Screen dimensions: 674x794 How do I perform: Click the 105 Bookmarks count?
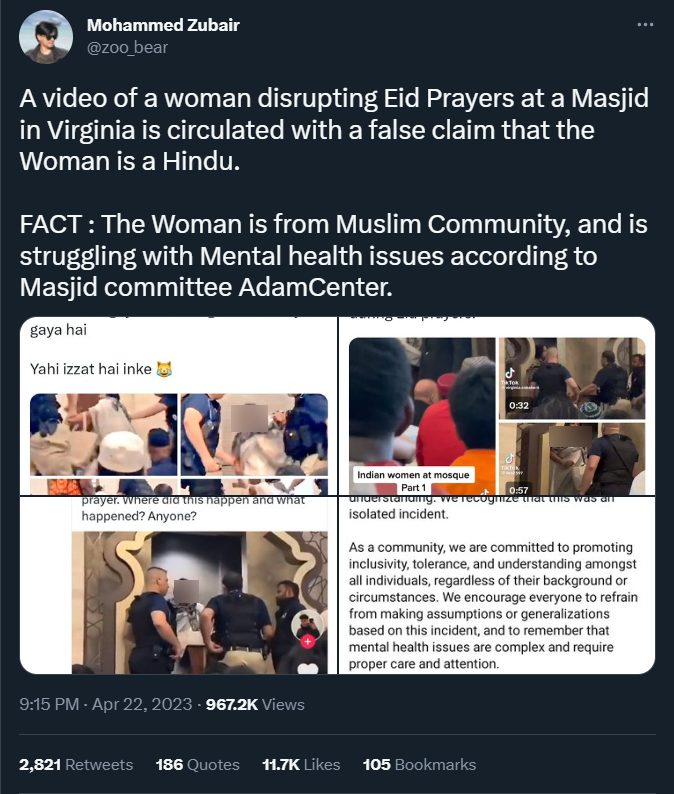419,764
